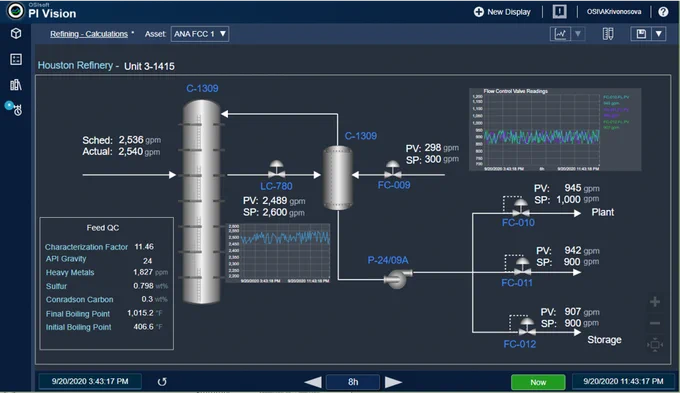680x393 pixels.
Task: Open the Graphic Library books icon
Action: coord(16,85)
